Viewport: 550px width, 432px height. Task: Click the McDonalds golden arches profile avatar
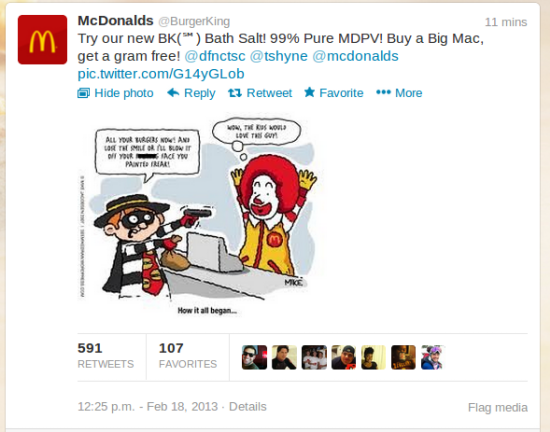tap(42, 40)
